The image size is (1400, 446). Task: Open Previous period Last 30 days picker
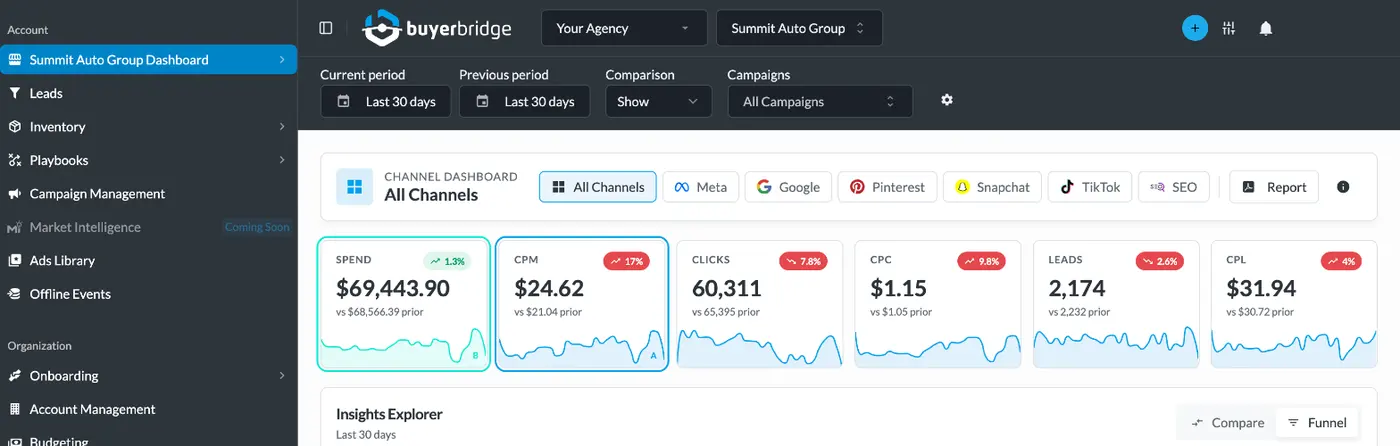(525, 101)
